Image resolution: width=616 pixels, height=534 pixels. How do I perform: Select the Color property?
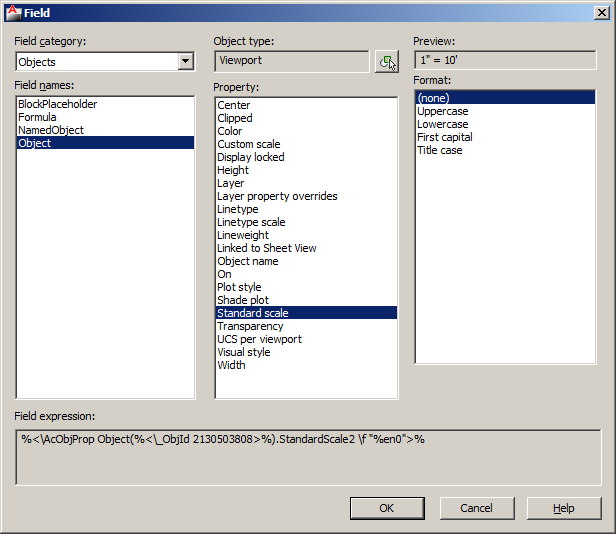306,131
